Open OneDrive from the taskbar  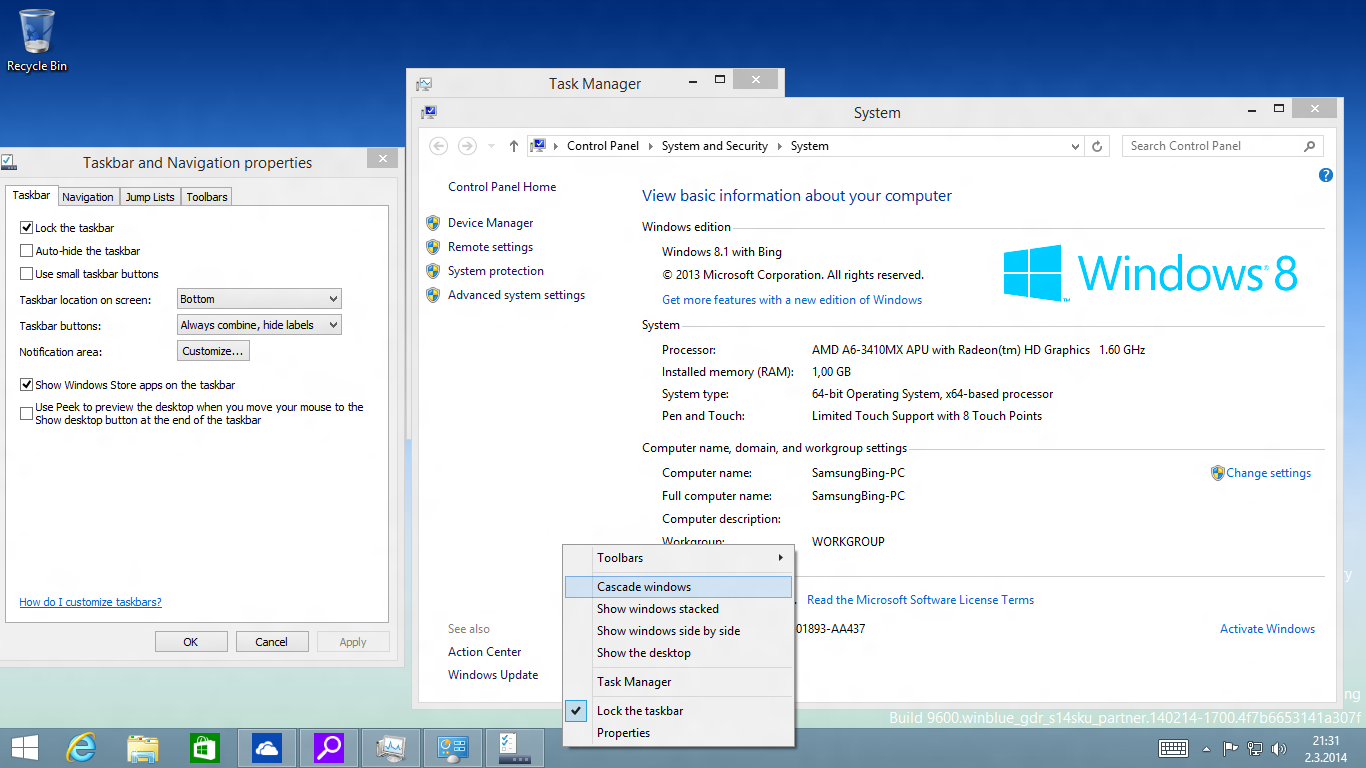(267, 747)
